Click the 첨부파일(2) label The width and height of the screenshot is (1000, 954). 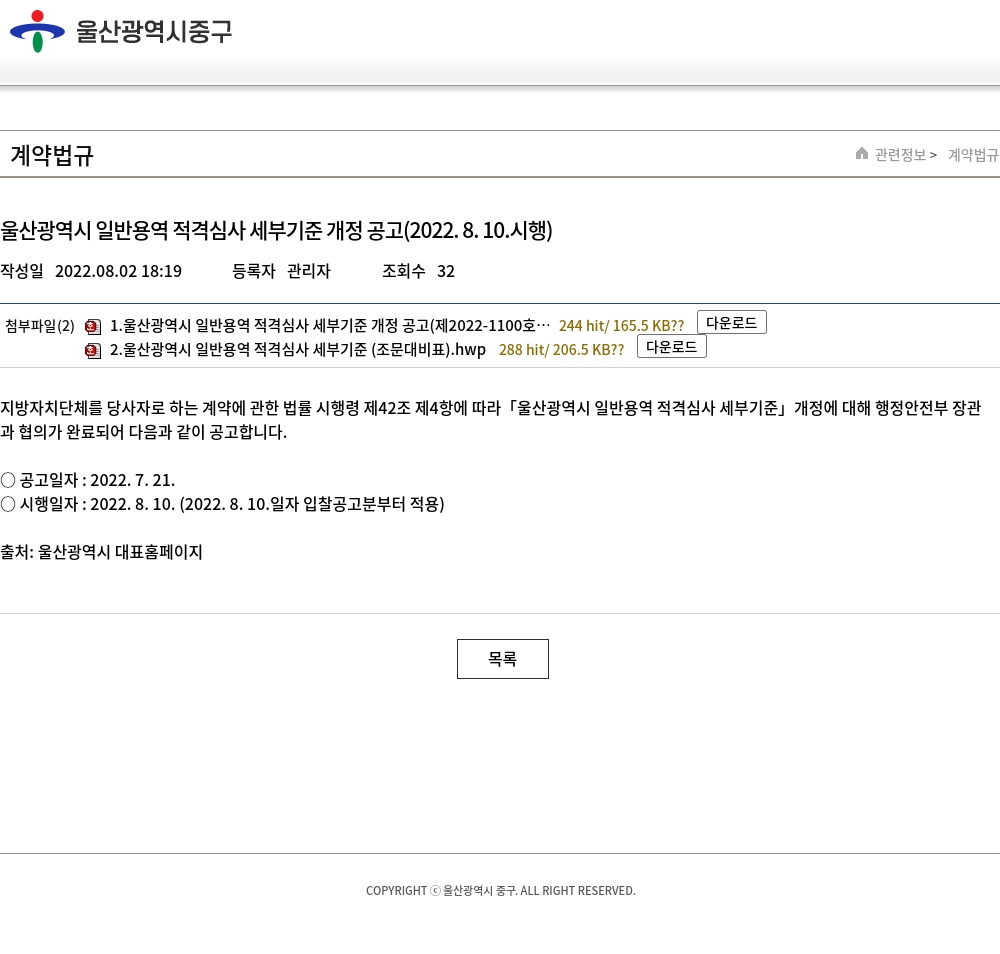tap(40, 325)
